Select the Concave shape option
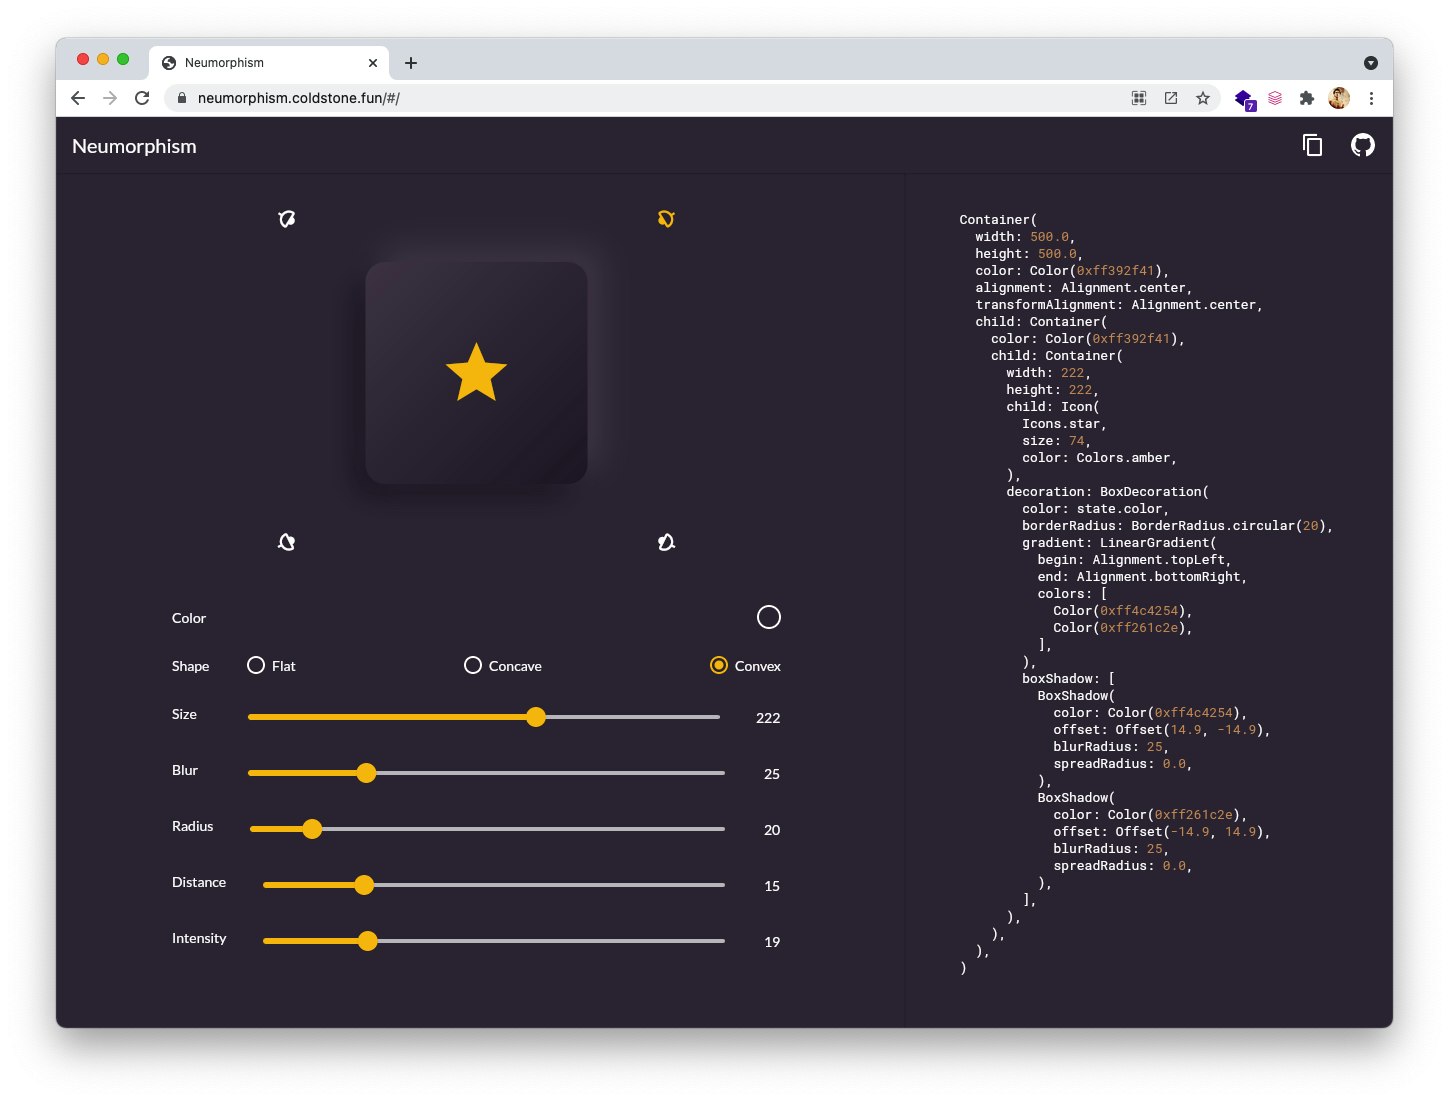 click(x=503, y=666)
